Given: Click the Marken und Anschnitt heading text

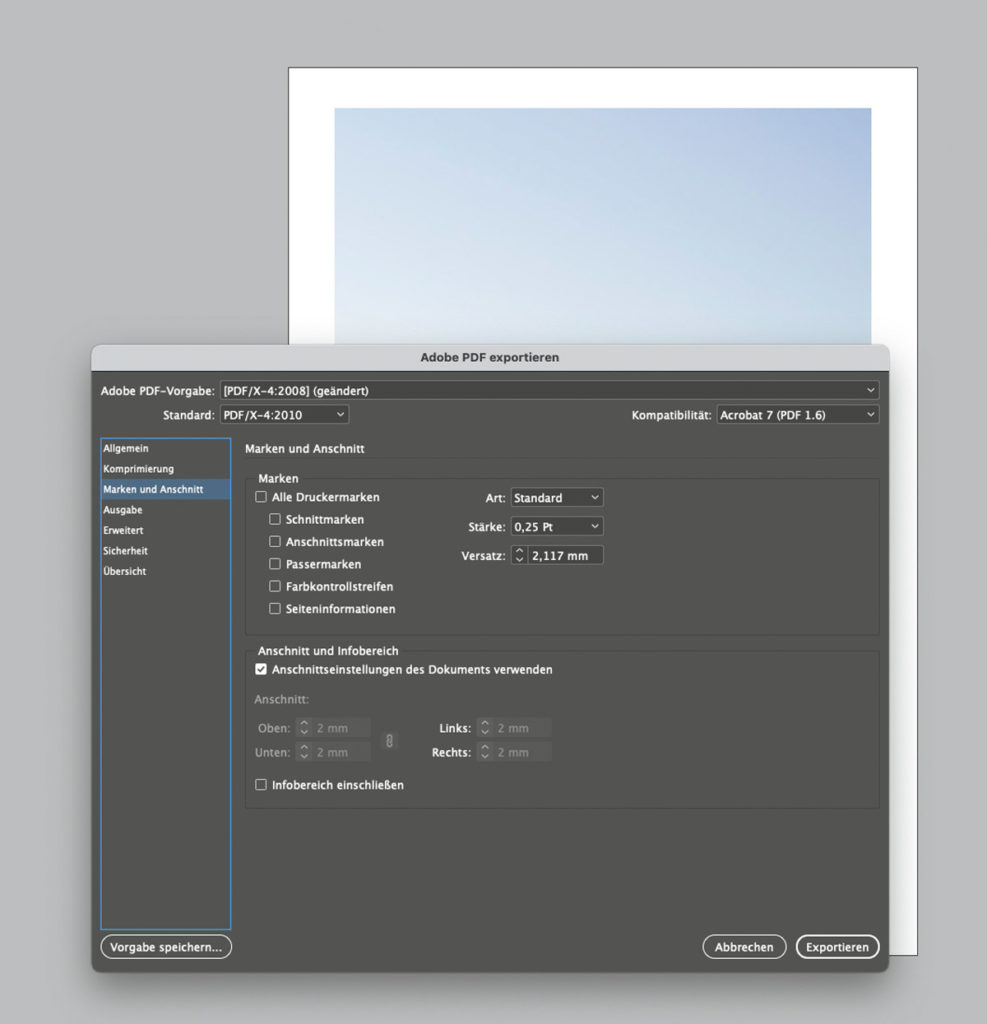Looking at the screenshot, I should point(304,449).
